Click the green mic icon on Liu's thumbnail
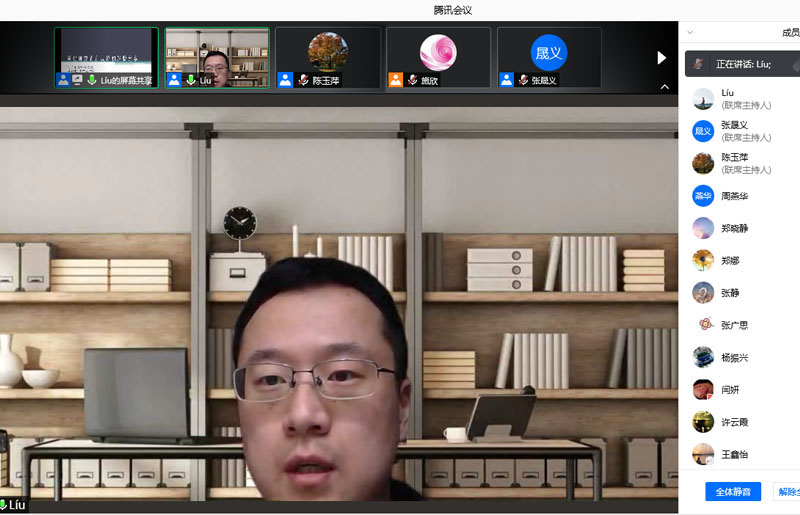The width and height of the screenshot is (800, 515). click(191, 80)
